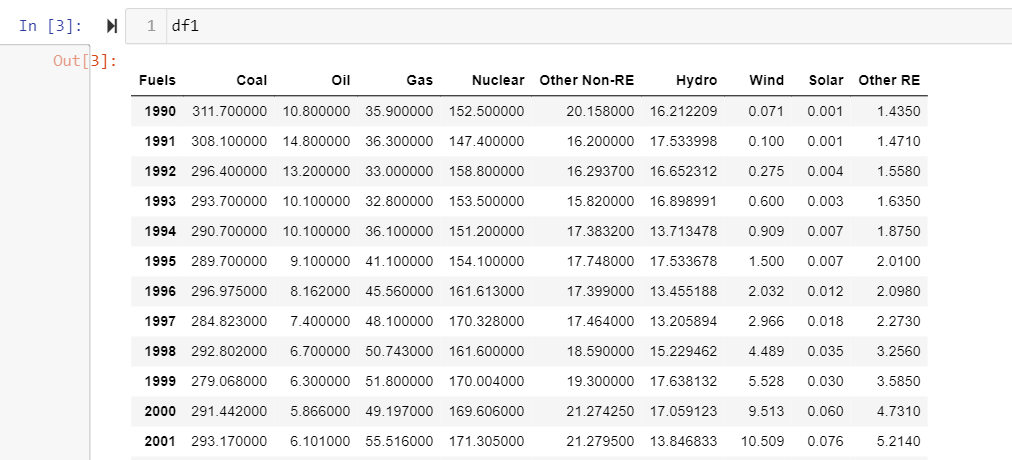1012x460 pixels.
Task: Select the Other RE column header
Action: point(889,81)
